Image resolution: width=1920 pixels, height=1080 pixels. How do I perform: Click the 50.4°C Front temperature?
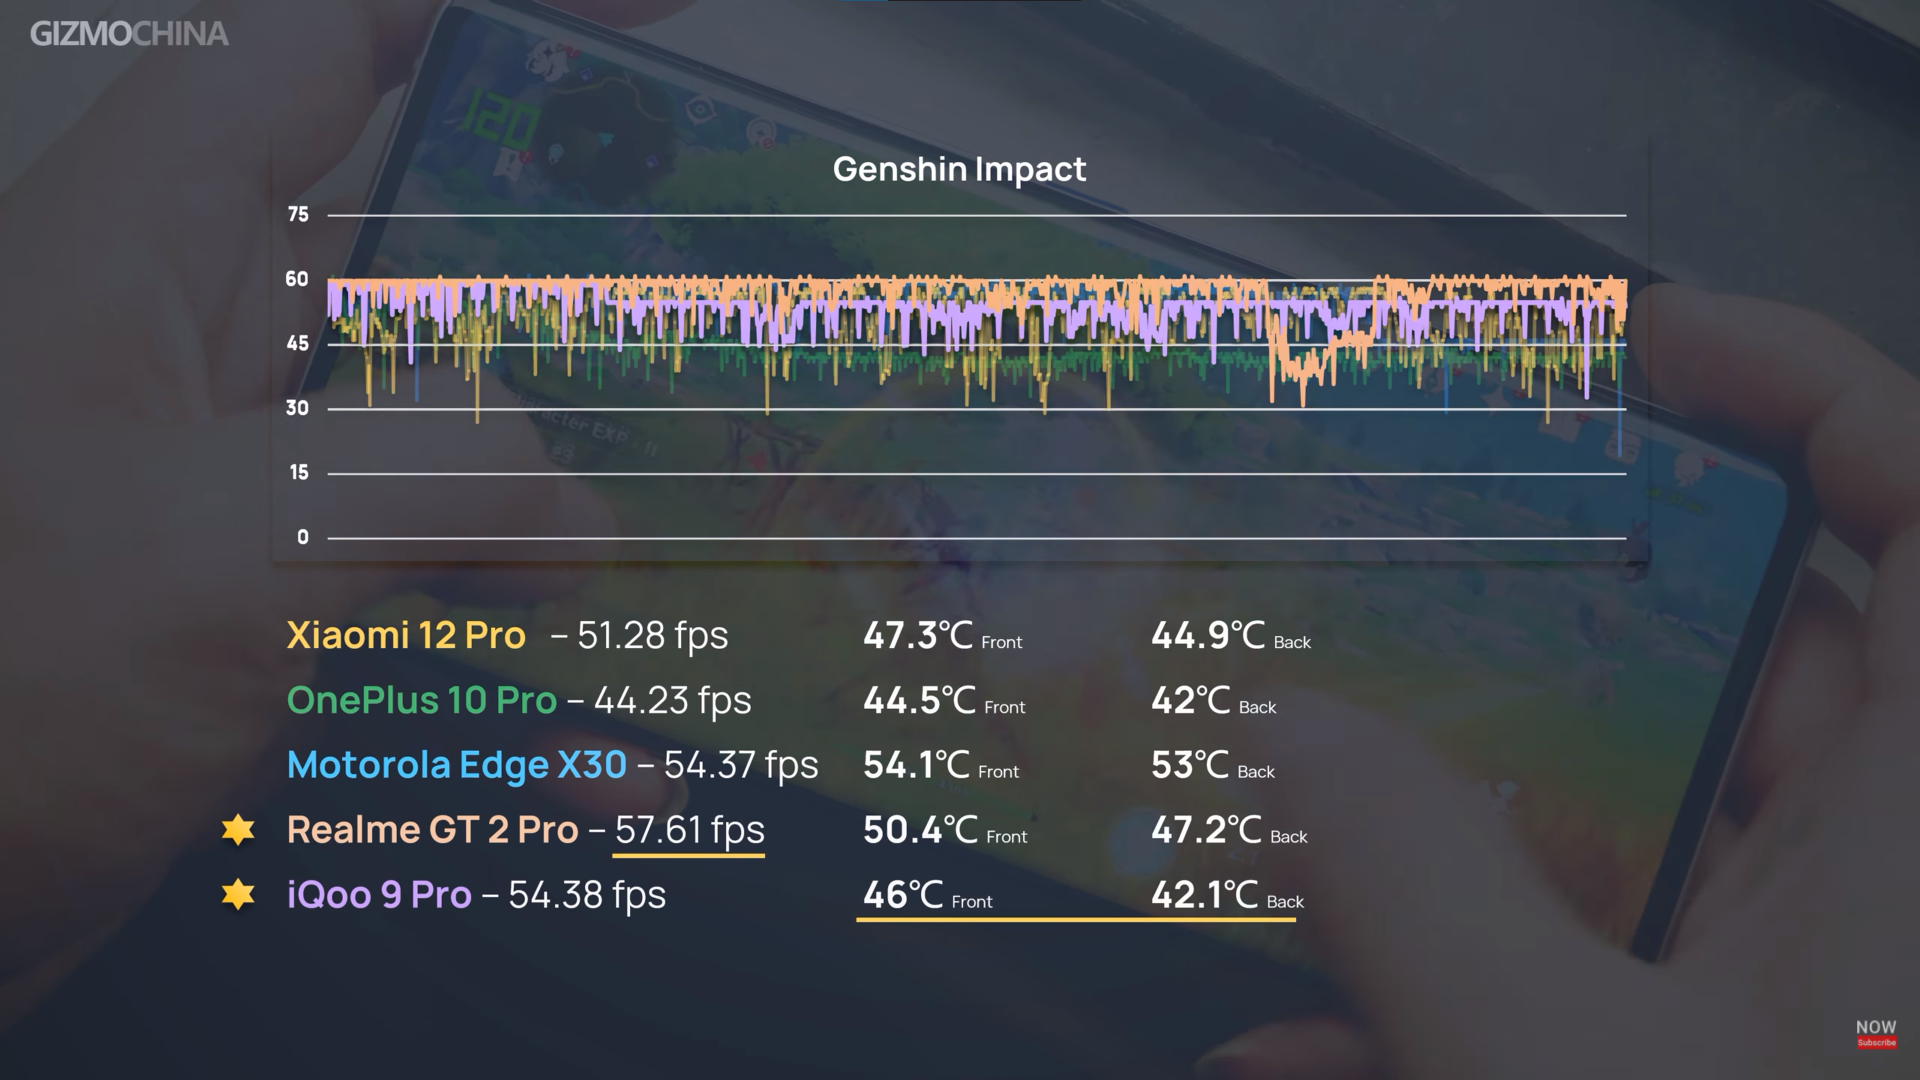tap(945, 831)
